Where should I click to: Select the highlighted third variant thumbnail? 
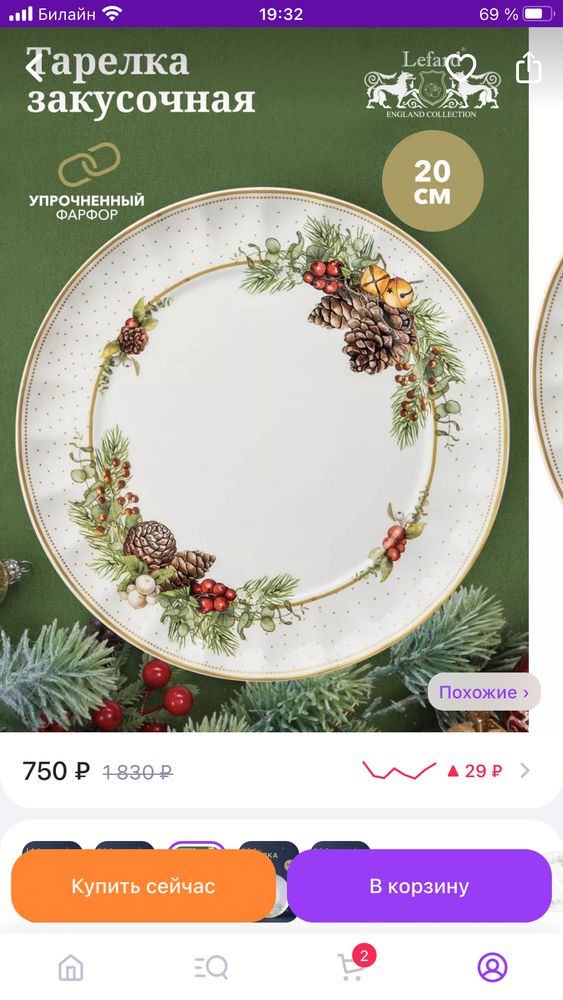click(196, 846)
